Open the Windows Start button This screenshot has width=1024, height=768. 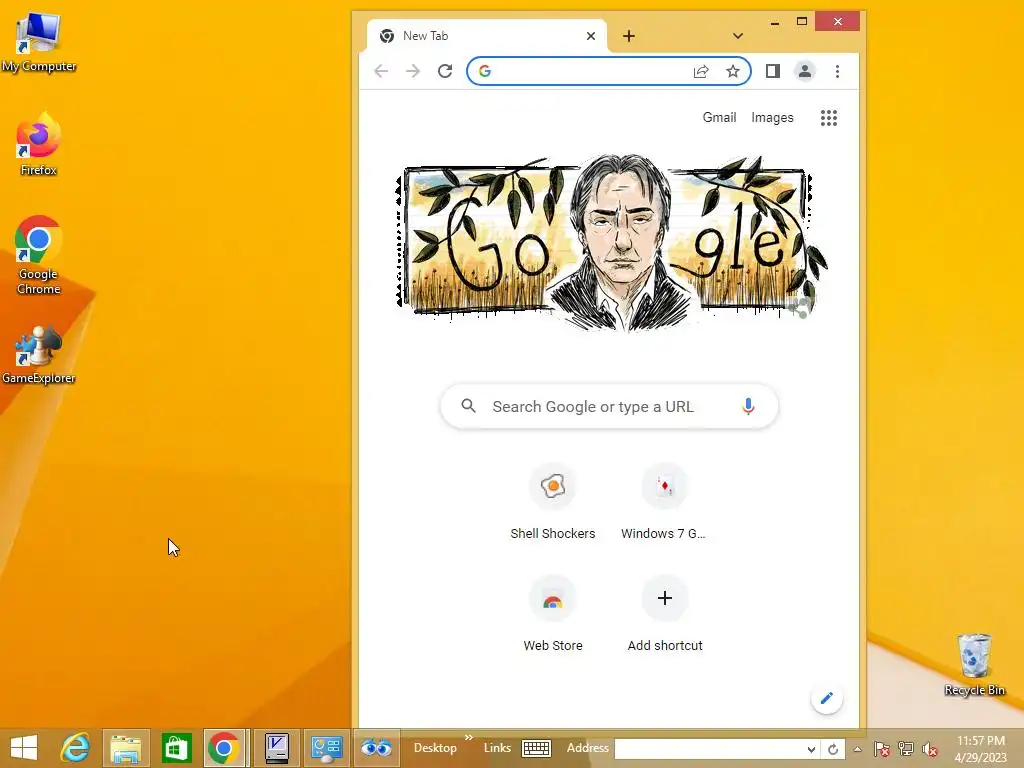click(24, 748)
